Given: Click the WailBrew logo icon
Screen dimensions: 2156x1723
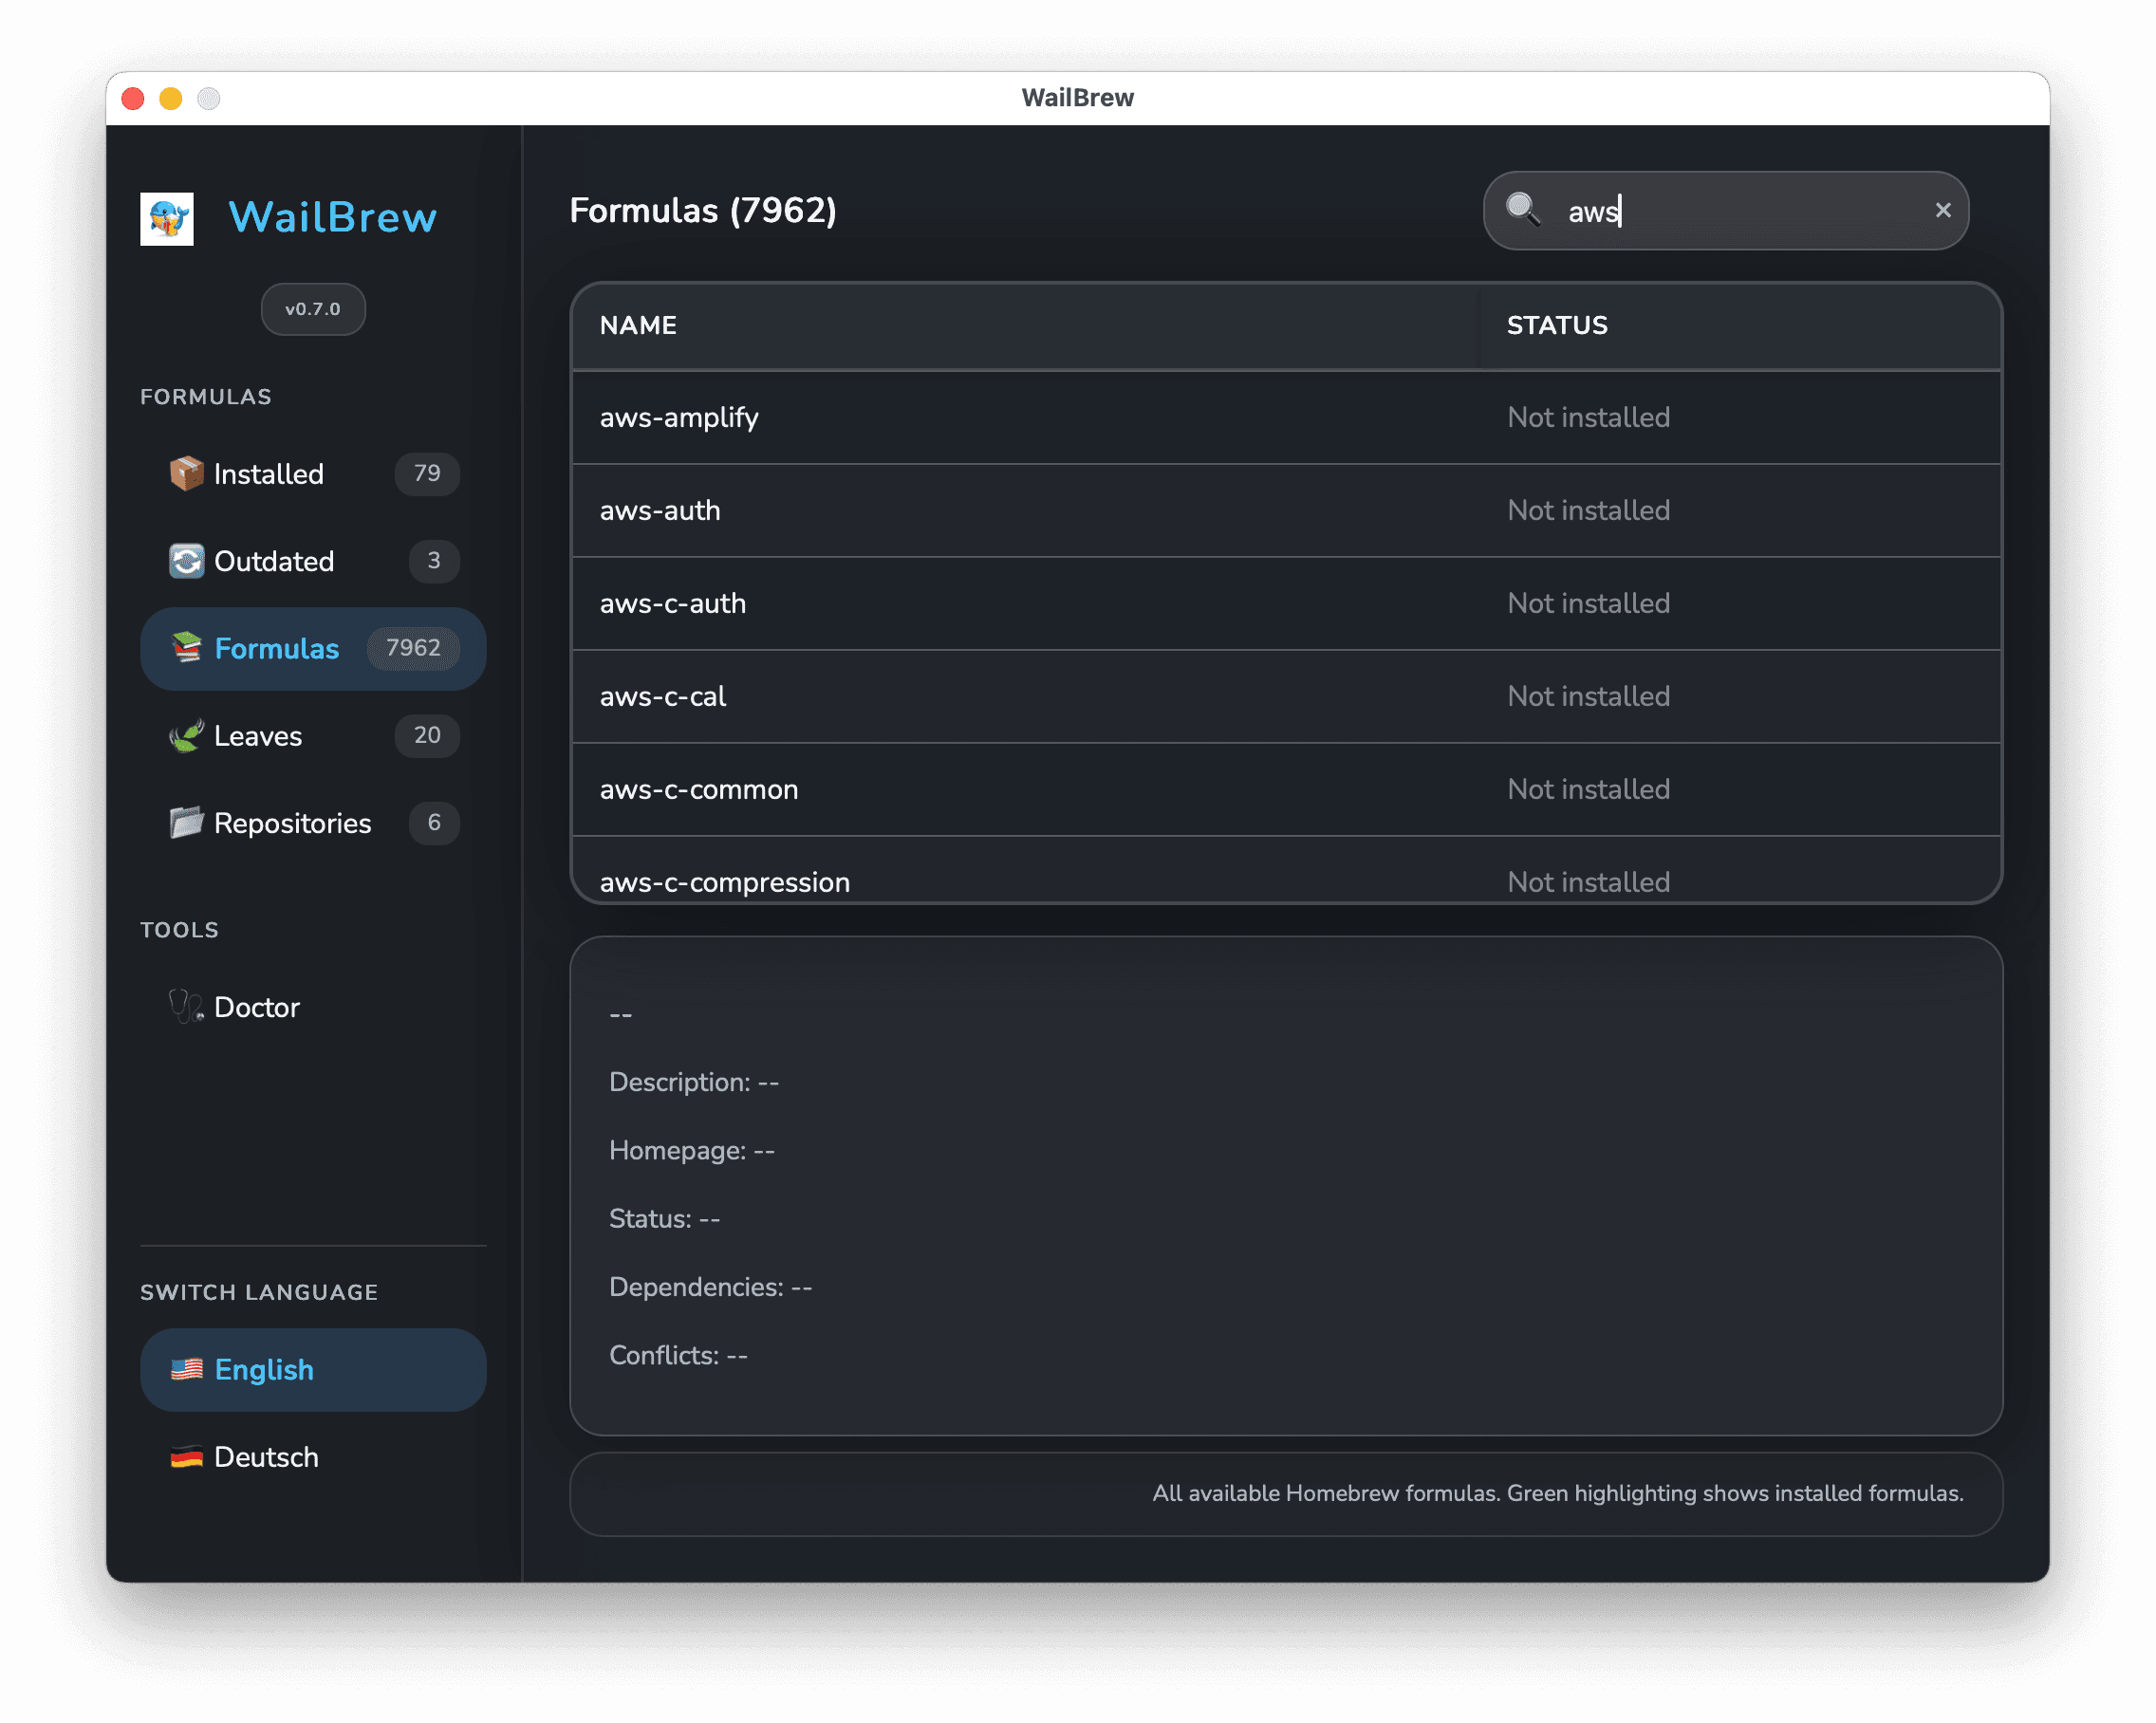Looking at the screenshot, I should (x=167, y=218).
